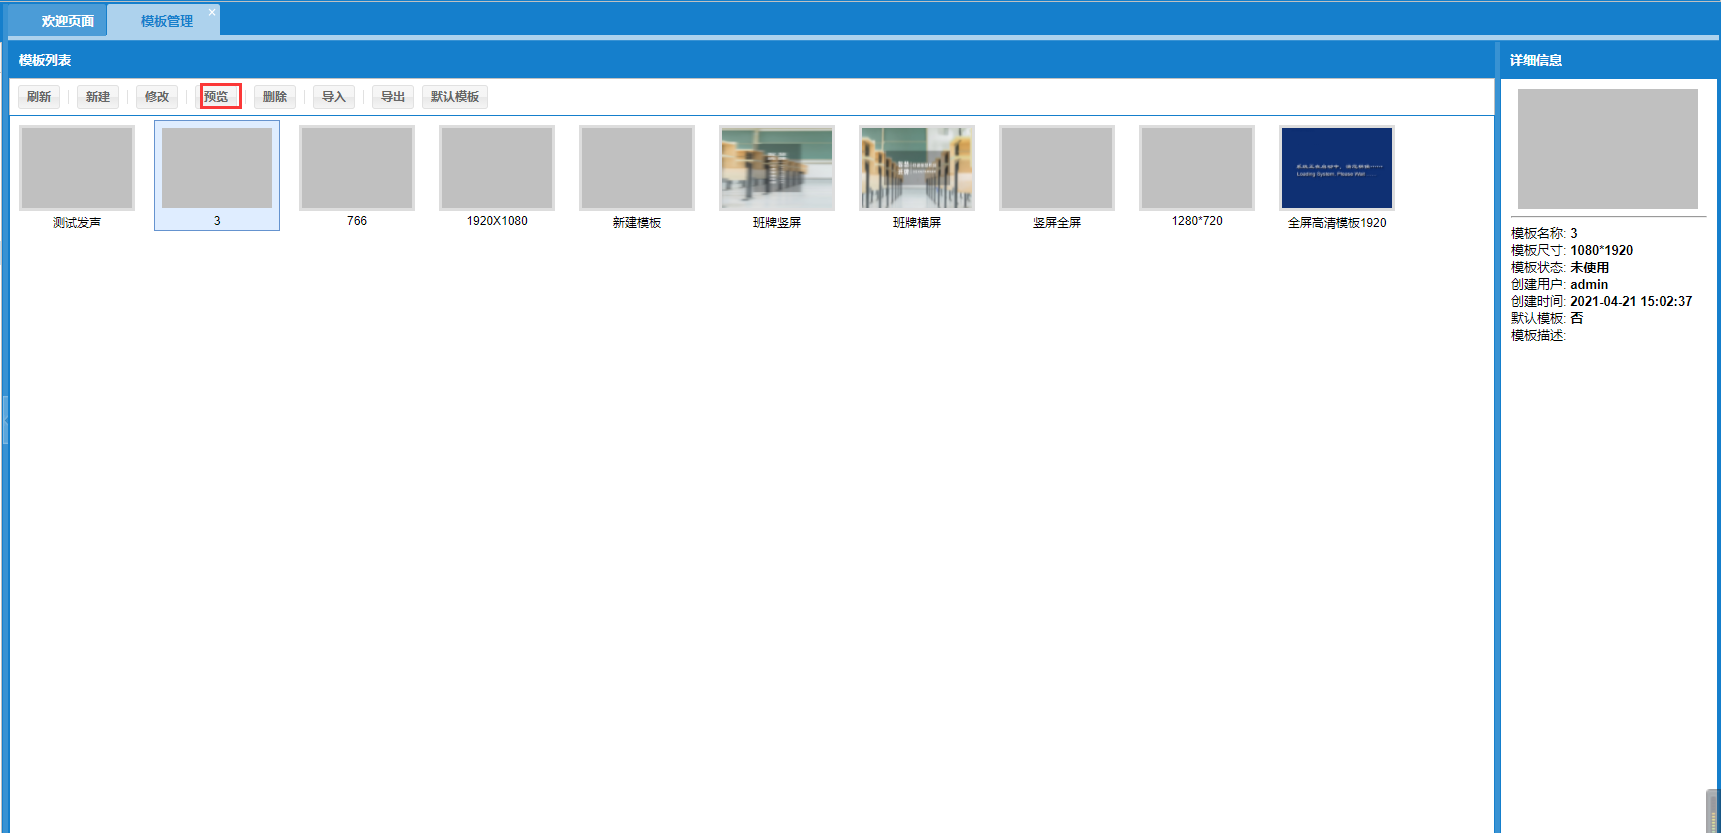Click the 测试发声 template label
Image resolution: width=1721 pixels, height=833 pixels.
(x=77, y=223)
